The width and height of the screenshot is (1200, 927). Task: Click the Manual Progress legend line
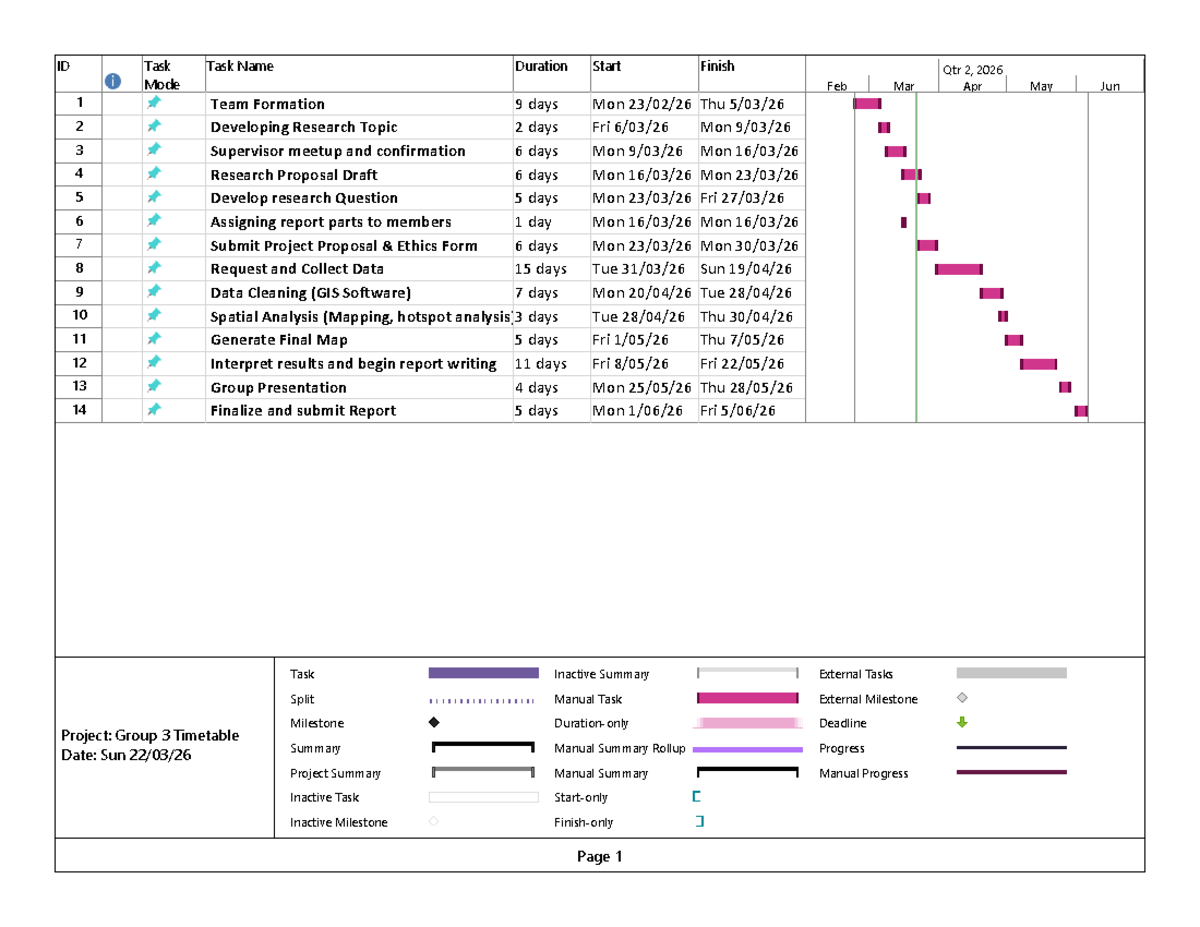pyautogui.click(x=1012, y=772)
